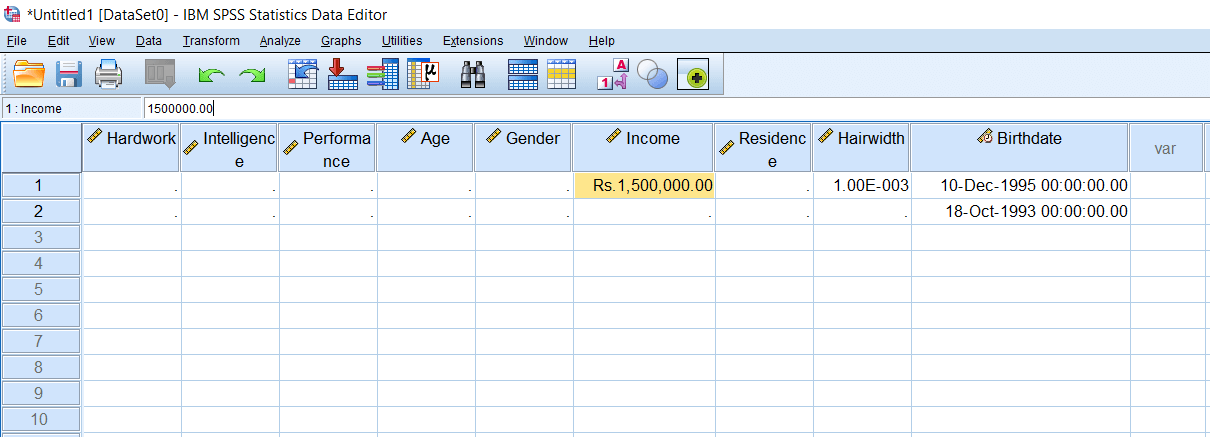This screenshot has height=437, width=1210.
Task: Click the cell '18-Oct-1993 00:00:00.00'
Action: point(1021,211)
